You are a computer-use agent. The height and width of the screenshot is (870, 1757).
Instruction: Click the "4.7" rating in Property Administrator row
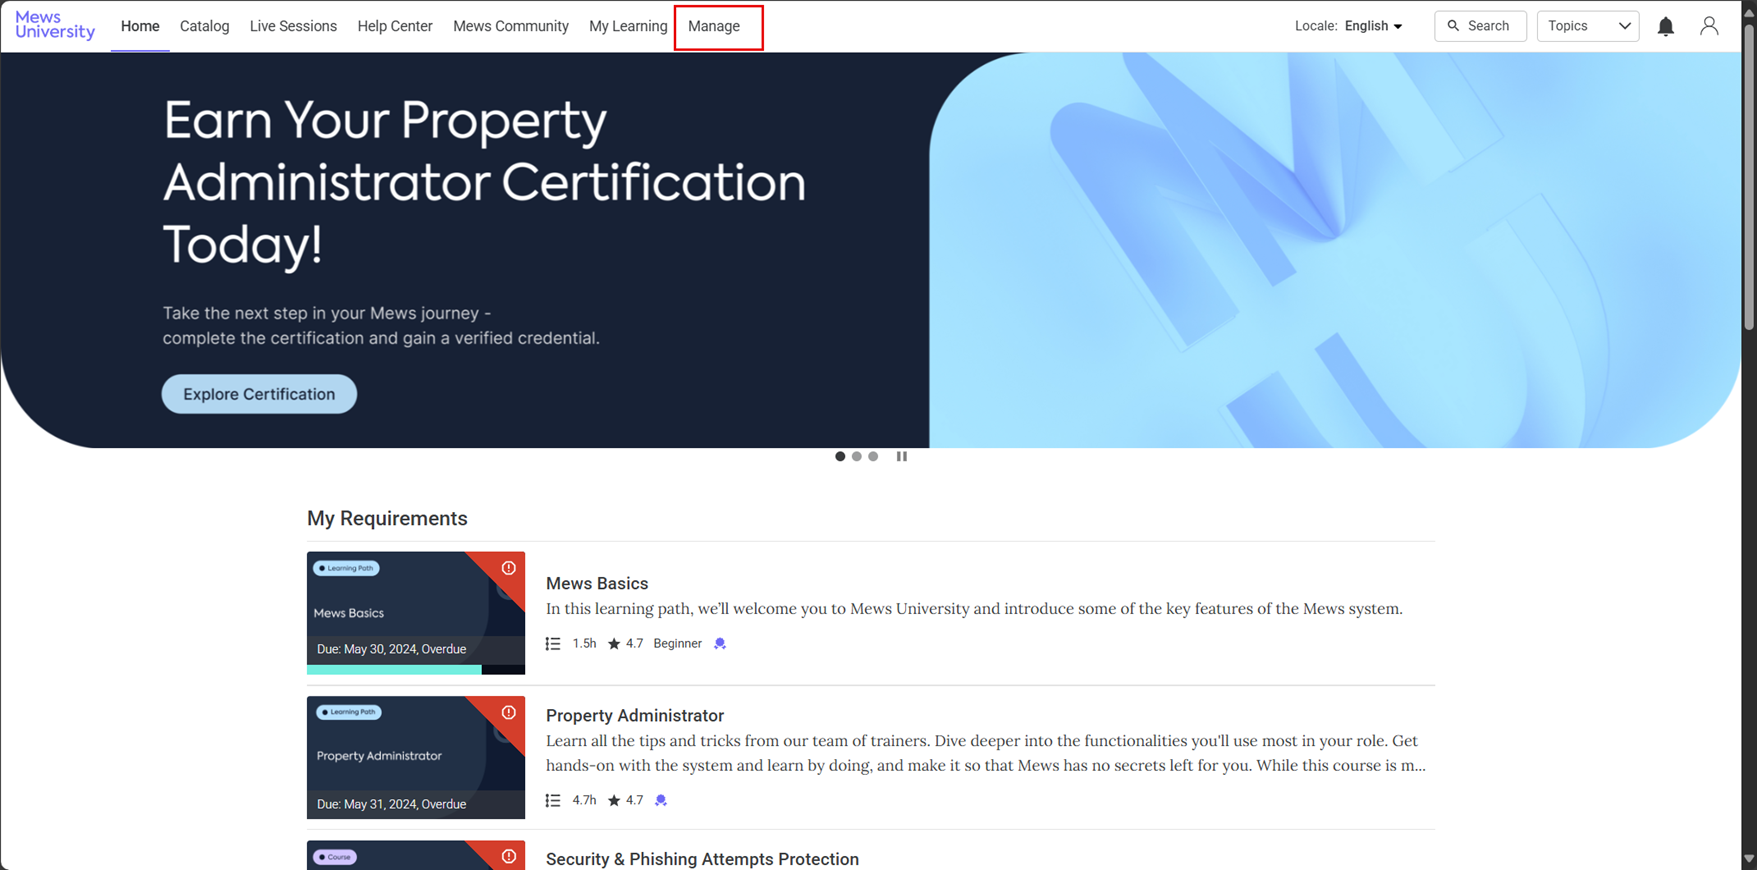coord(634,800)
